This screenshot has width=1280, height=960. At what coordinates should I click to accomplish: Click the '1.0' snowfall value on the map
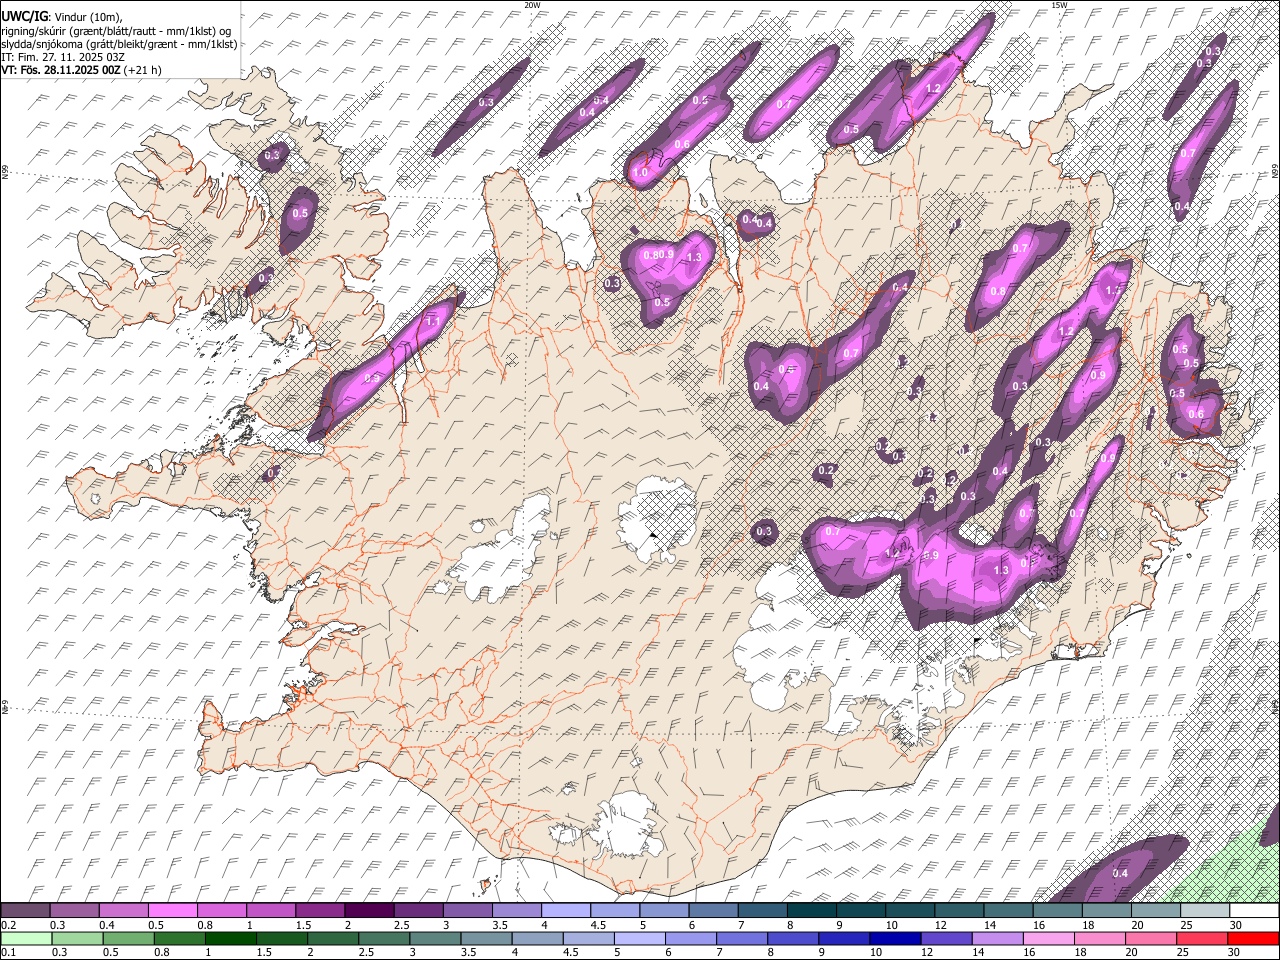pyautogui.click(x=641, y=173)
